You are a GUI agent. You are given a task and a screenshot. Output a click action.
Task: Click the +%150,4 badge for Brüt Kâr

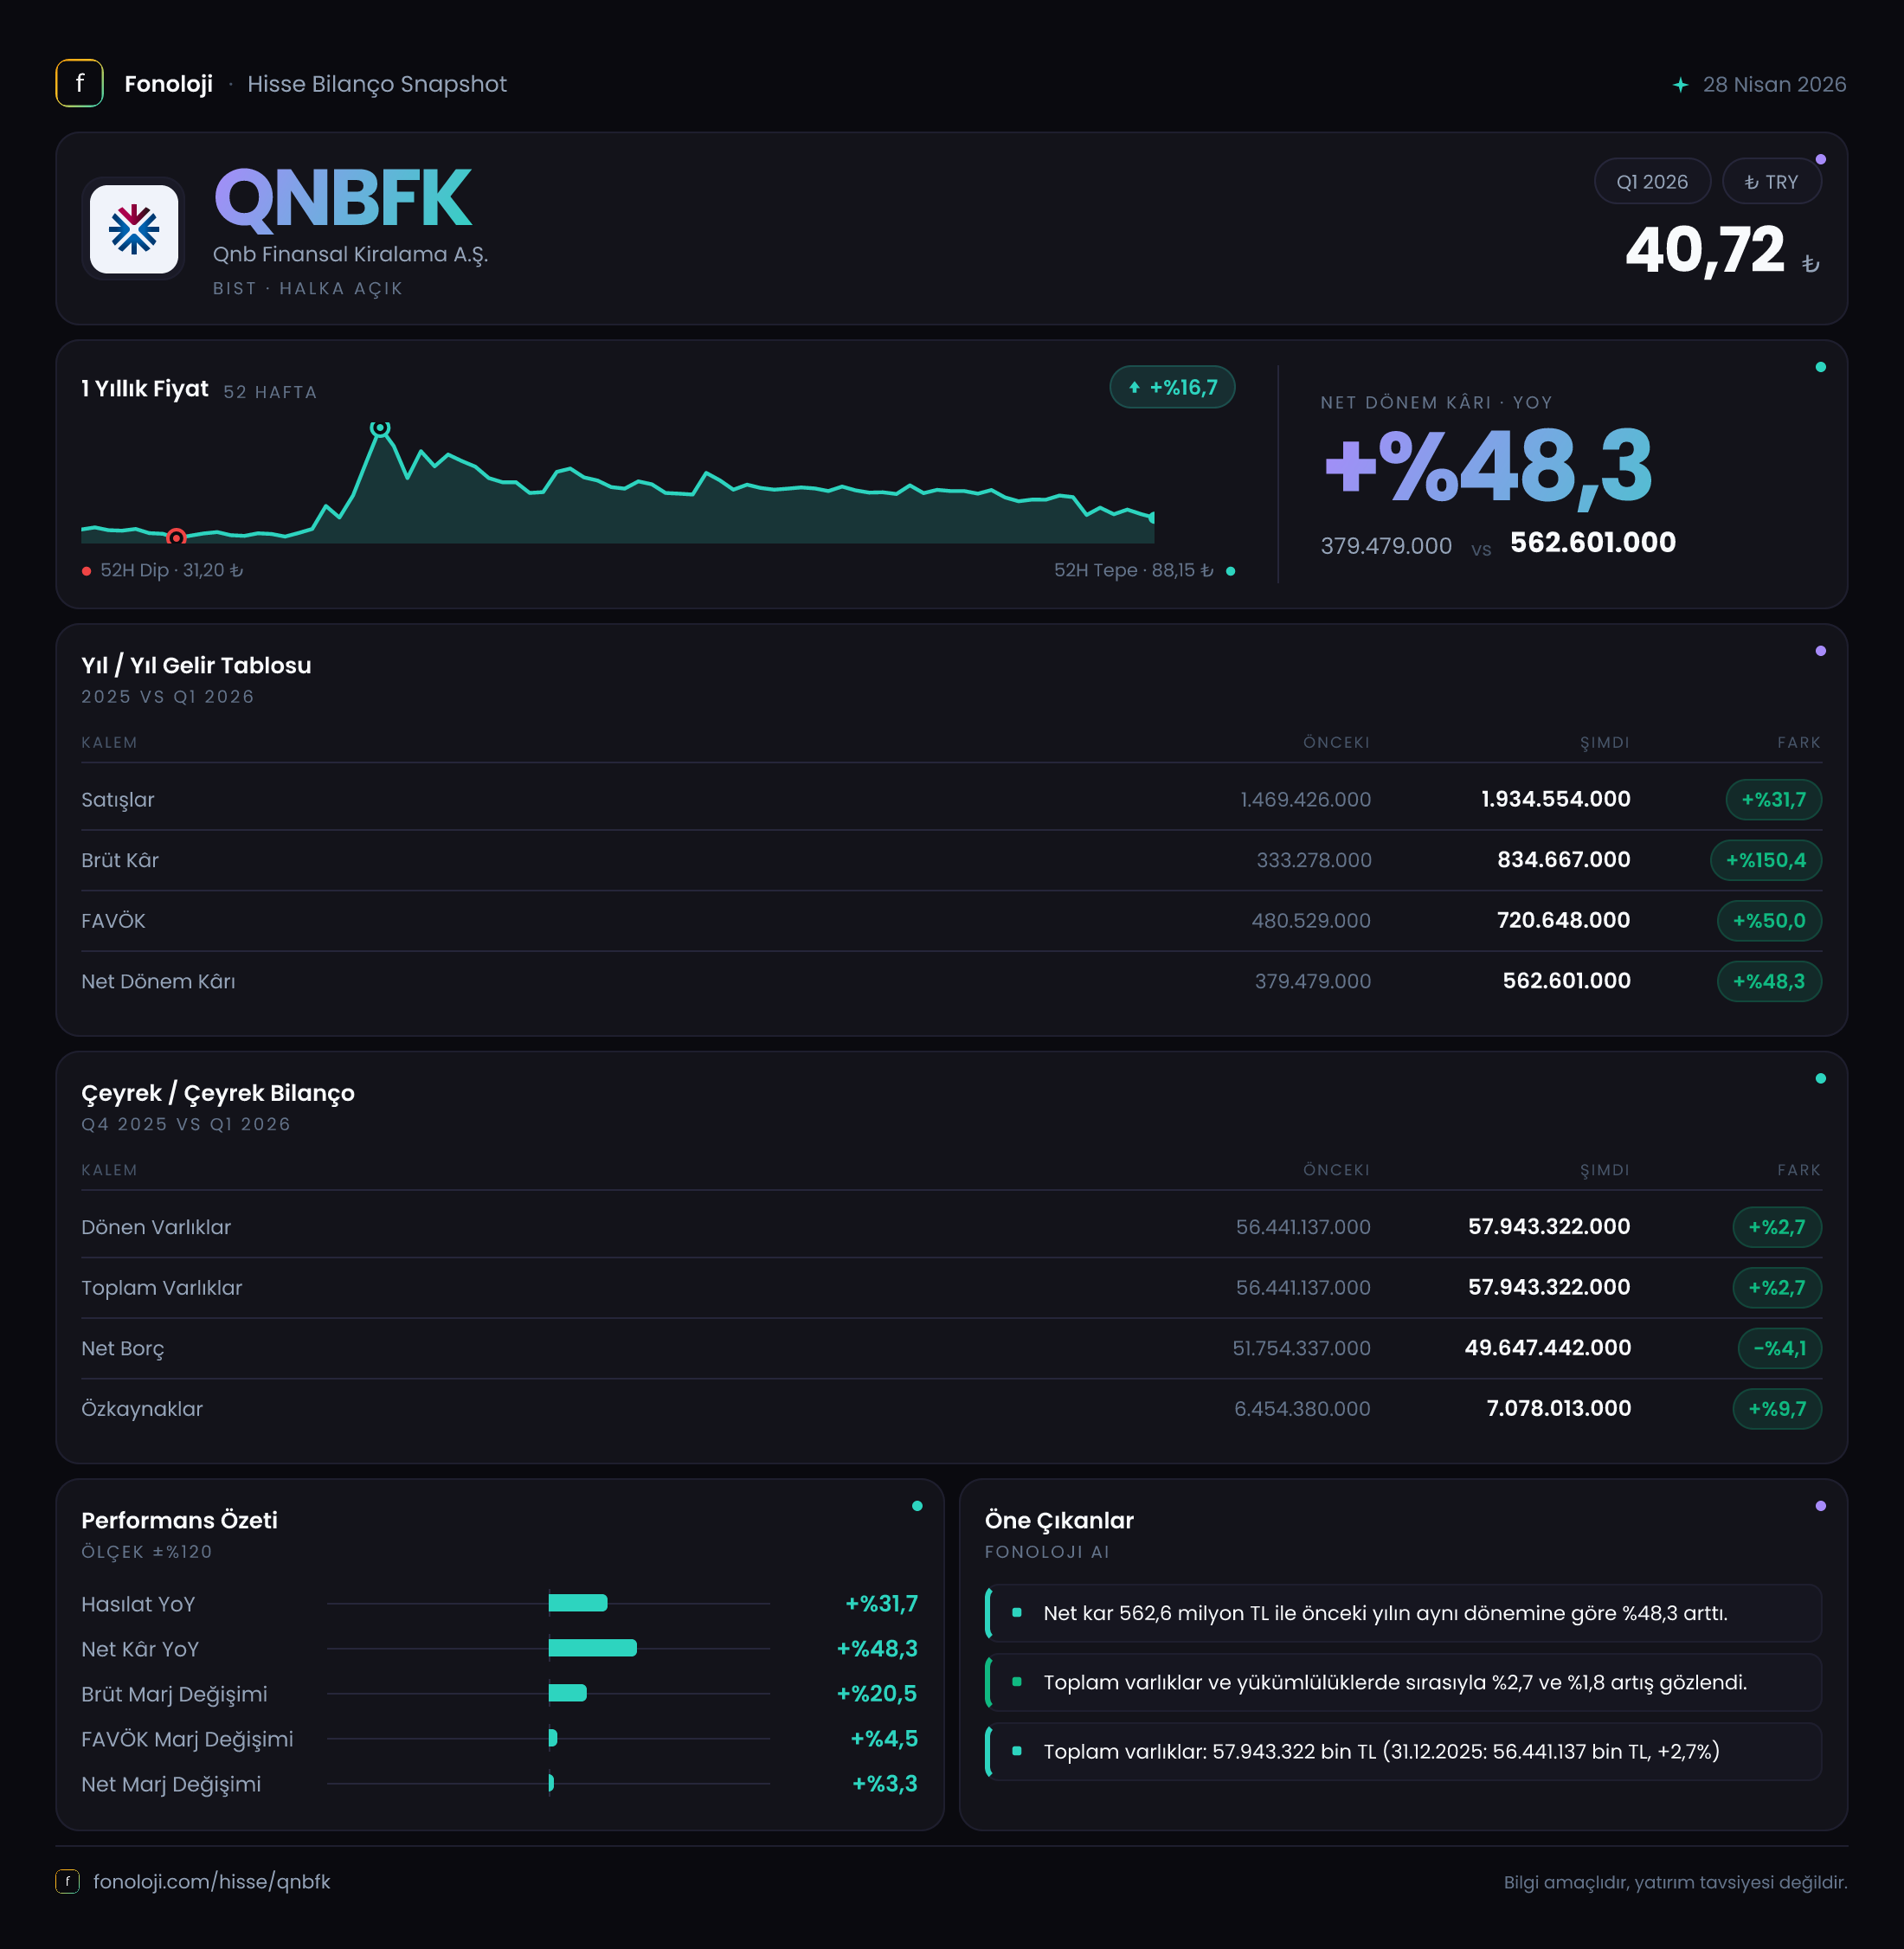(1765, 860)
